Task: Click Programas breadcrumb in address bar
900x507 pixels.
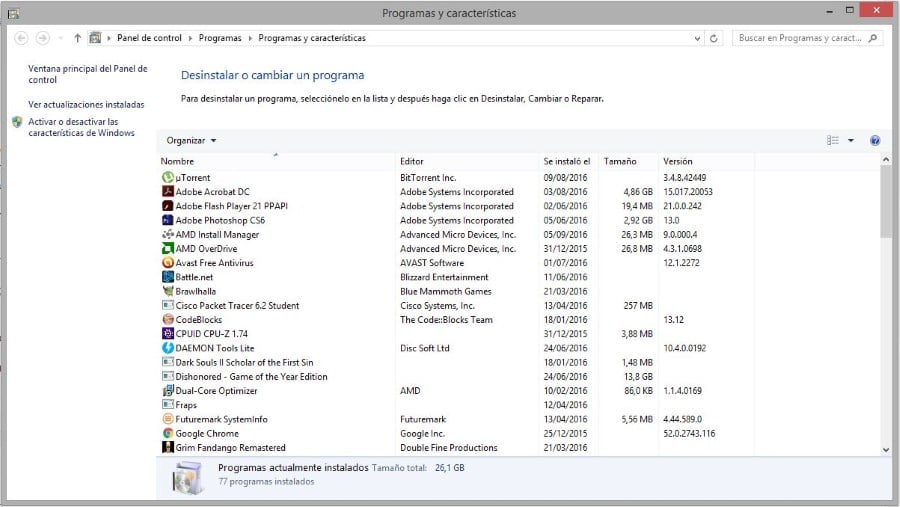Action: (x=220, y=38)
